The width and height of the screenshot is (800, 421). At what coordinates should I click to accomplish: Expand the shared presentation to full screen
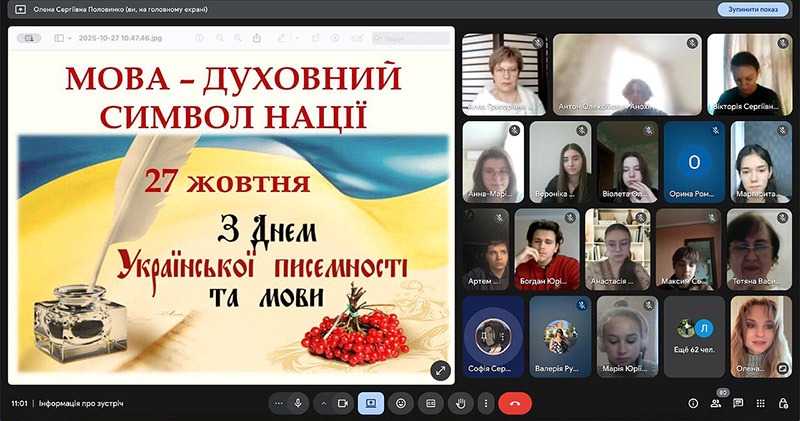point(440,370)
